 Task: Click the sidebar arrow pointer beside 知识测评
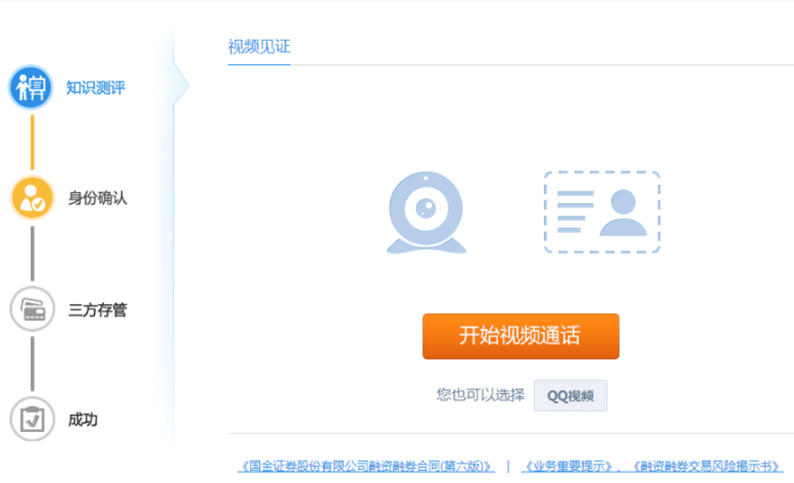coord(181,87)
